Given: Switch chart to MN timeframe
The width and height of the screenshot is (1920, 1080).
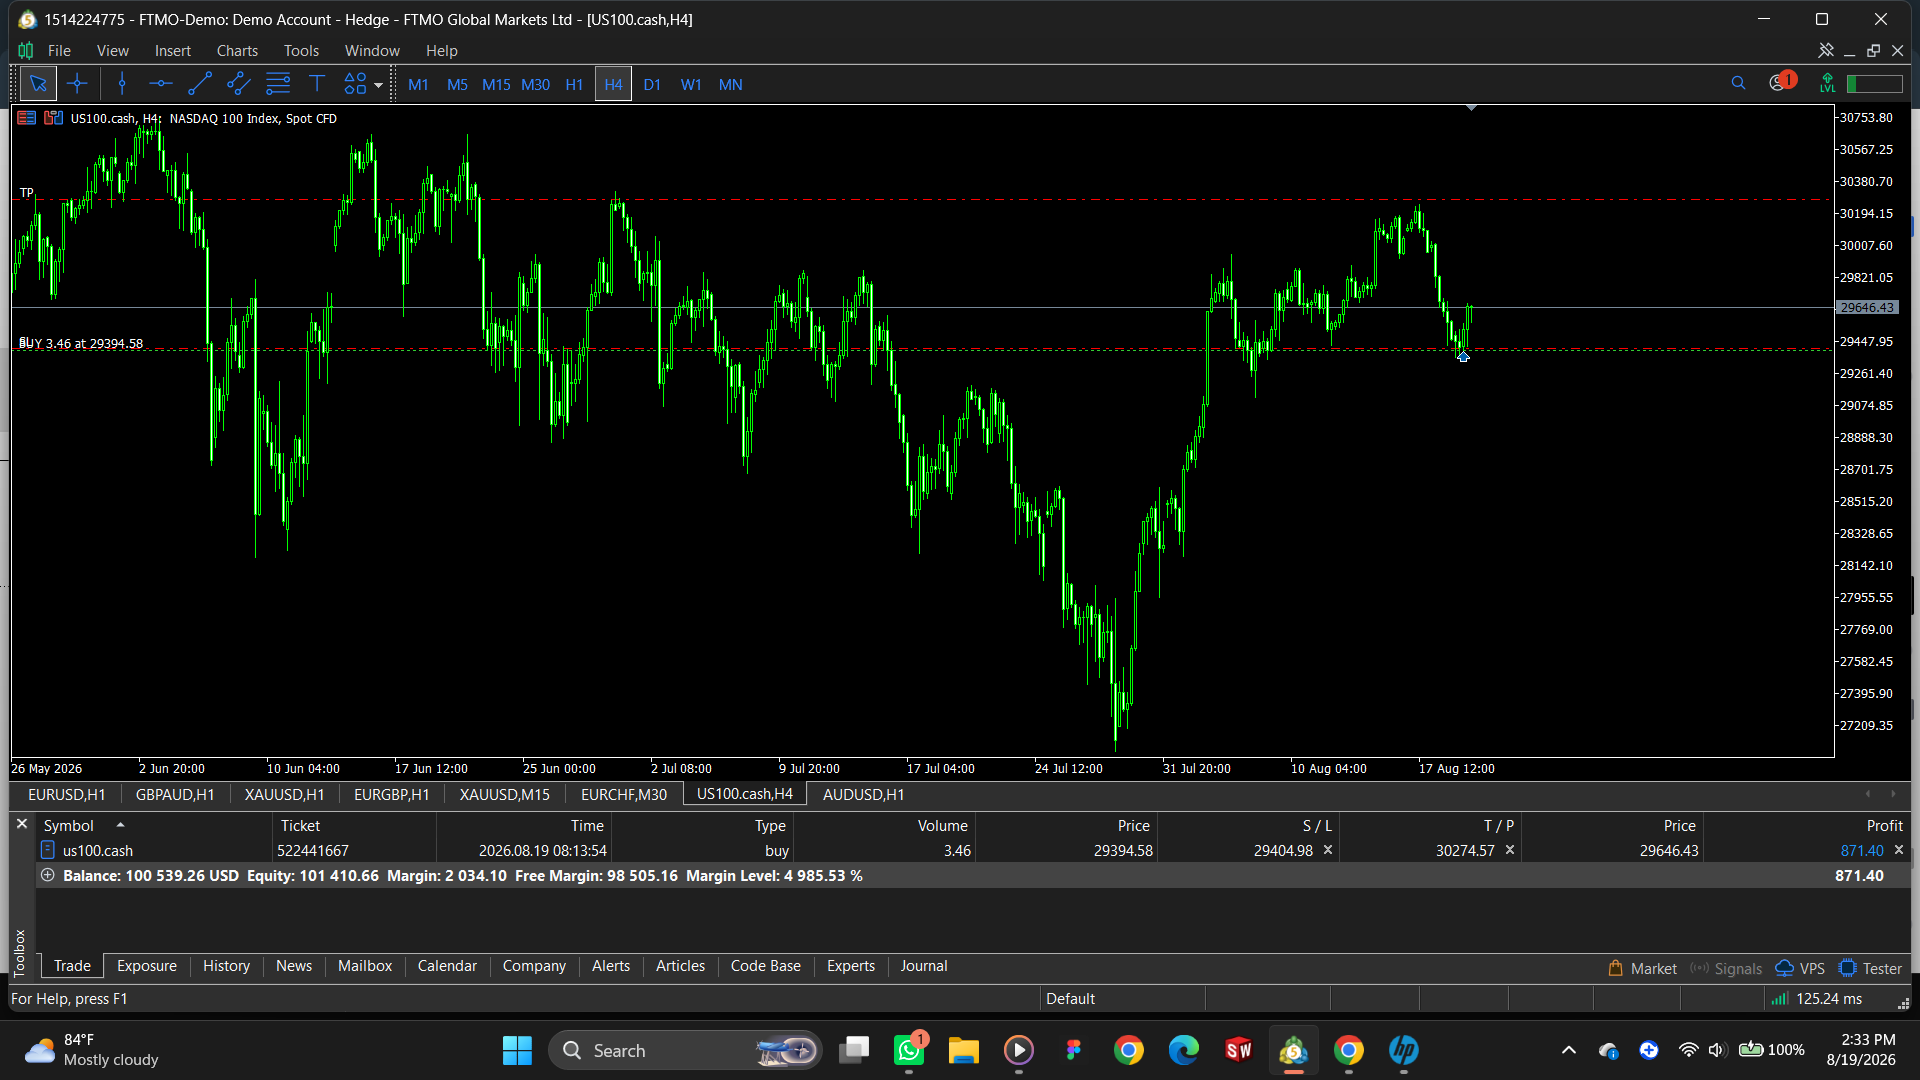Looking at the screenshot, I should tap(730, 84).
